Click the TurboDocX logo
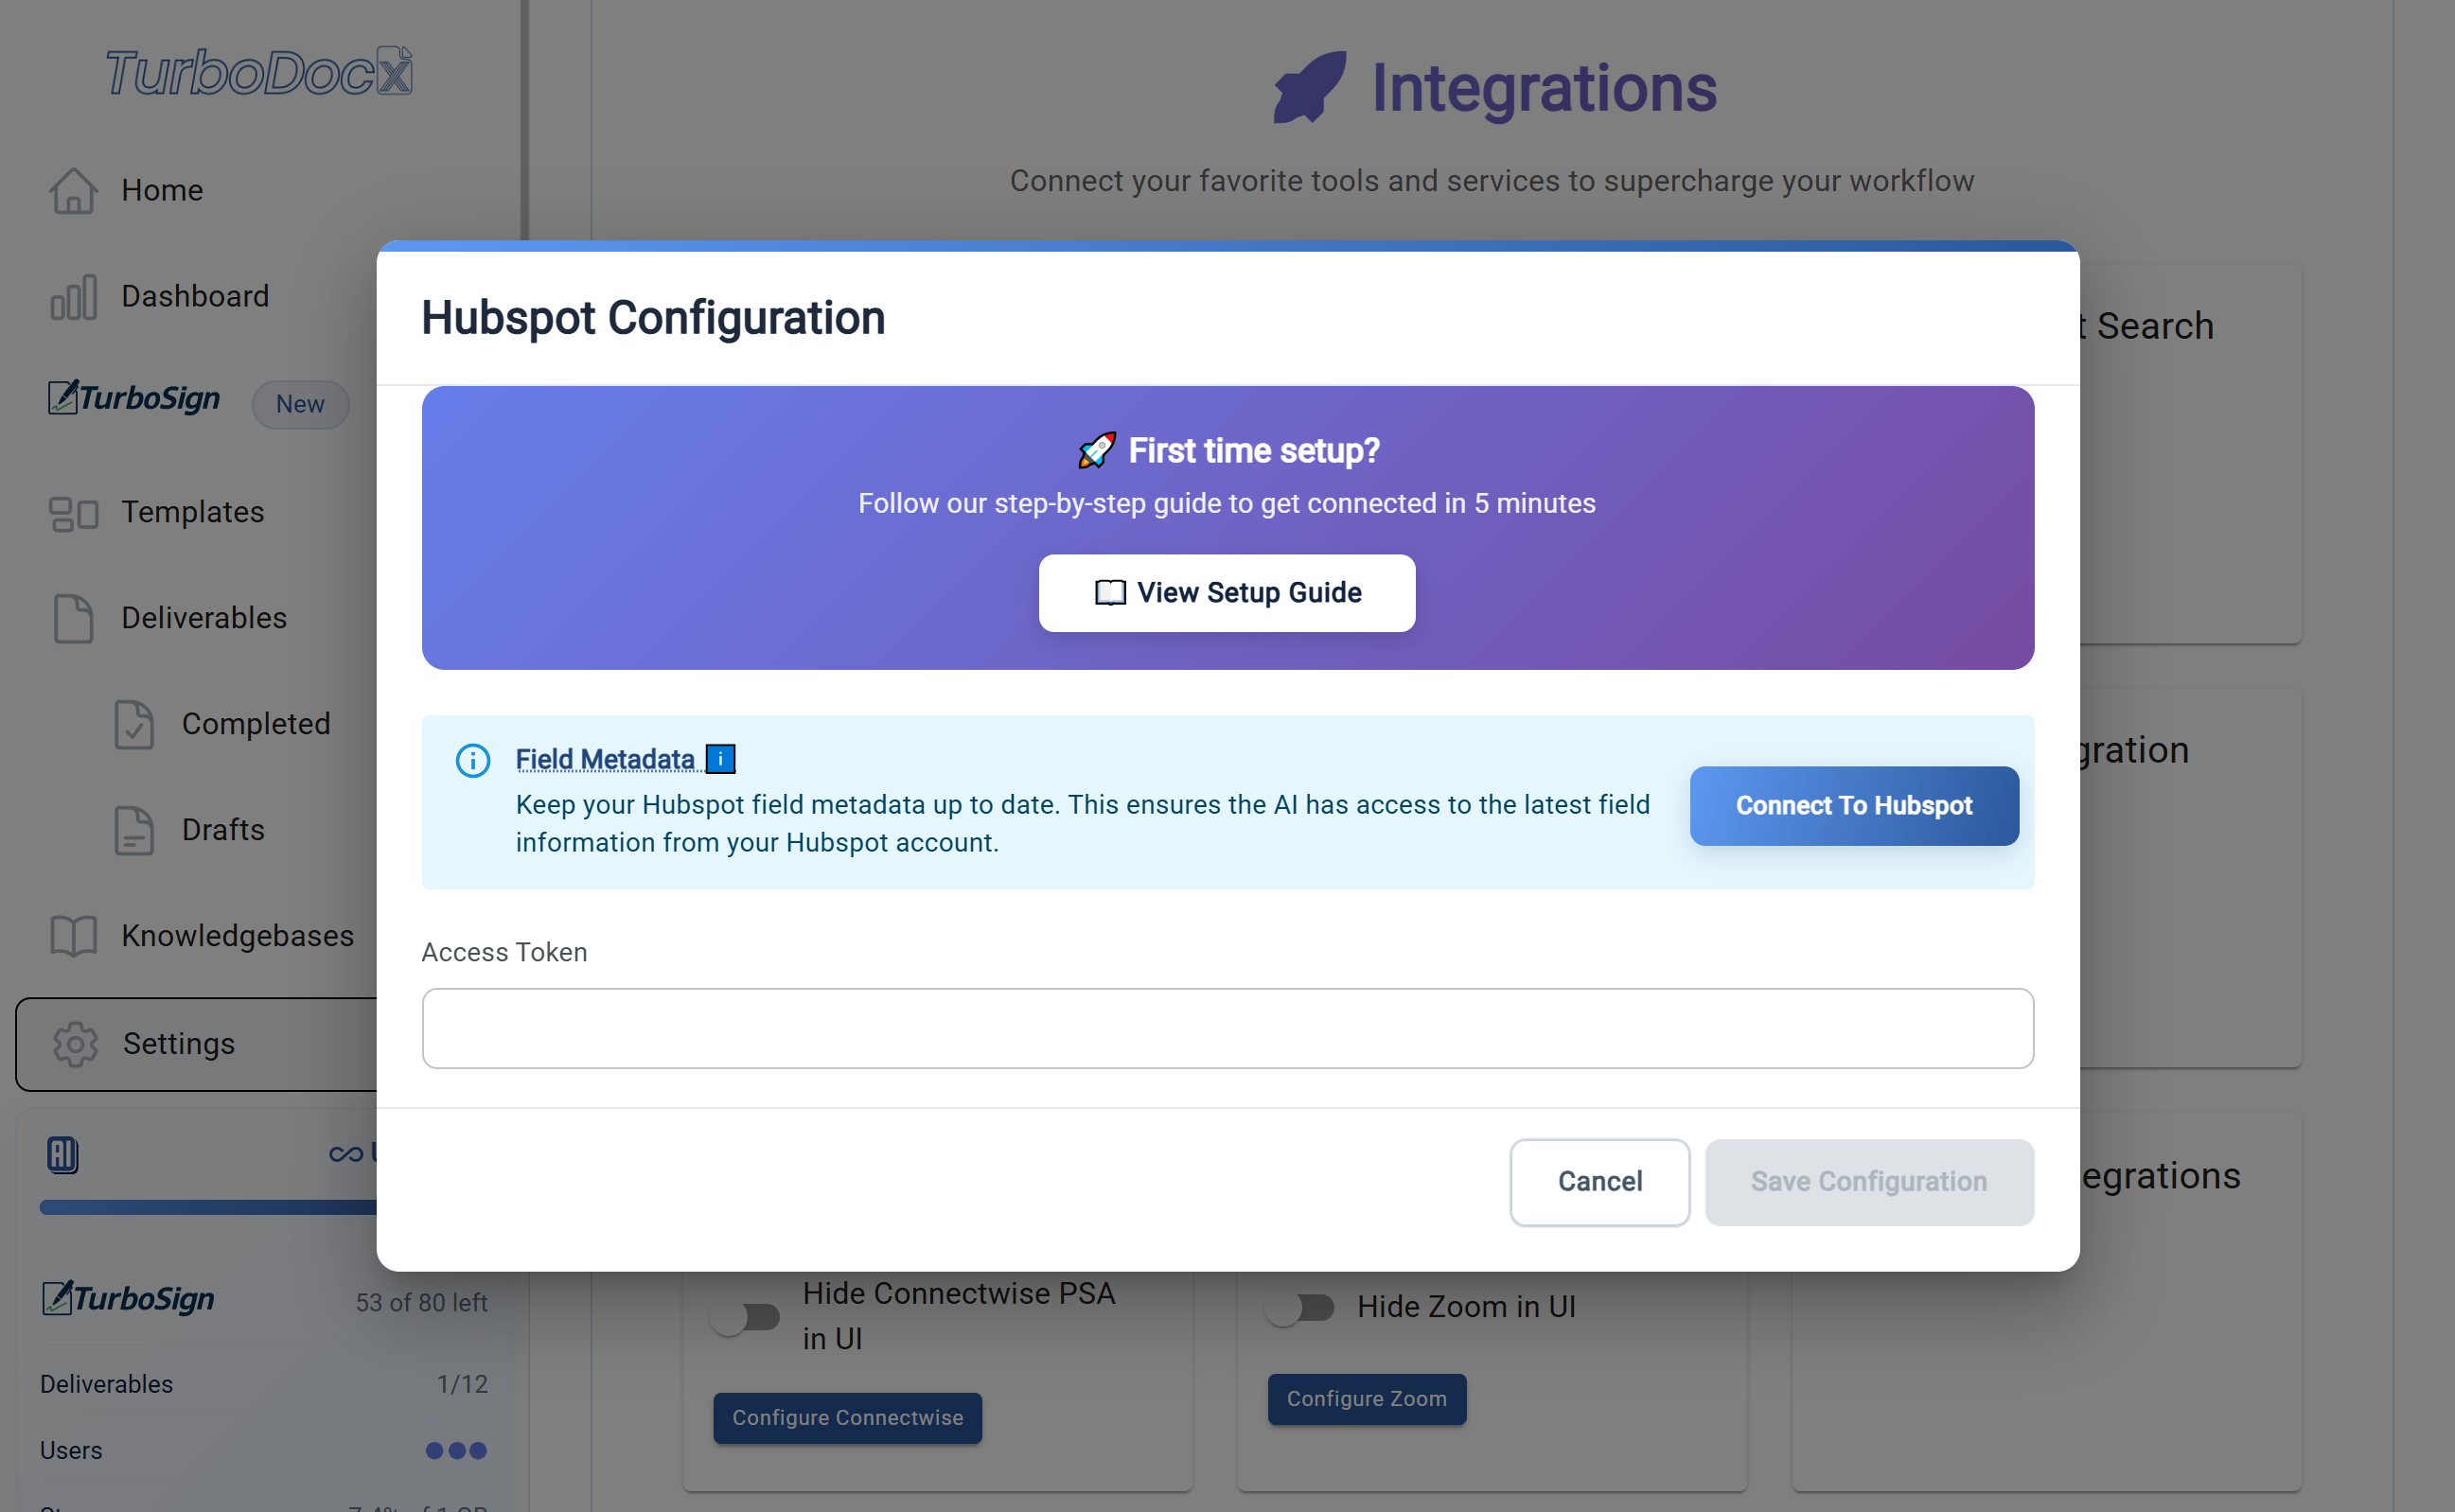The image size is (2455, 1512). point(259,72)
